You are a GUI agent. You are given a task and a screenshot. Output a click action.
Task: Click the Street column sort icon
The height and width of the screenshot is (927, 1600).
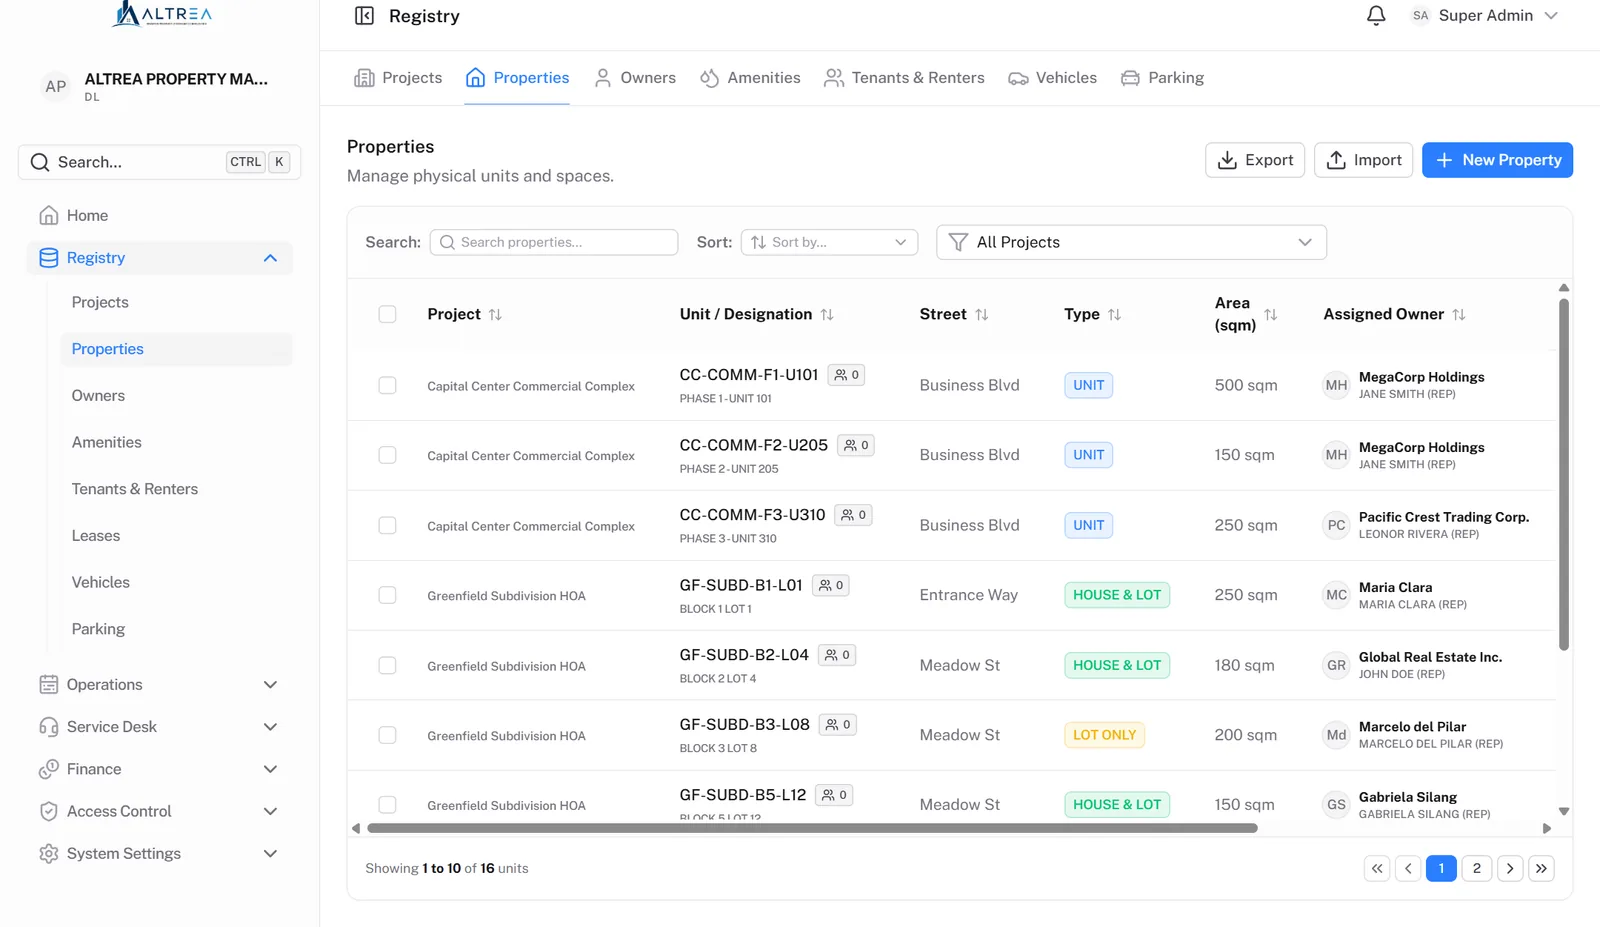click(x=982, y=314)
